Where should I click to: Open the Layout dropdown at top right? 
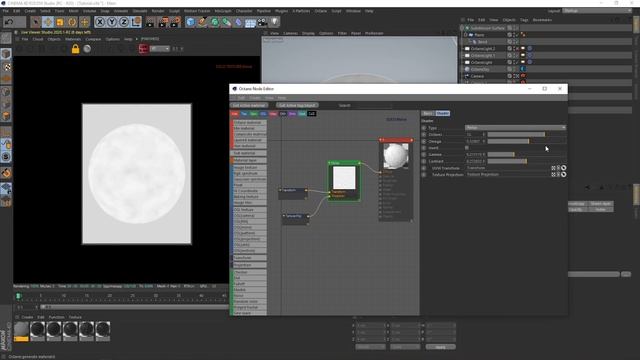597,11
